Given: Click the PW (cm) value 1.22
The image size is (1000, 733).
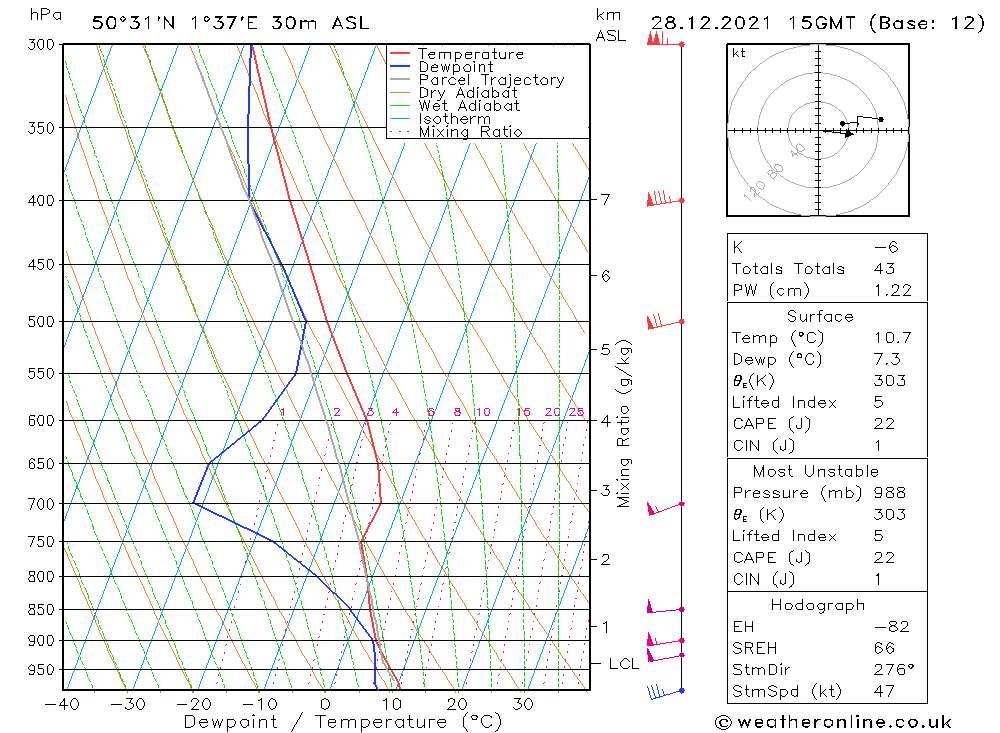Looking at the screenshot, I should tap(893, 290).
